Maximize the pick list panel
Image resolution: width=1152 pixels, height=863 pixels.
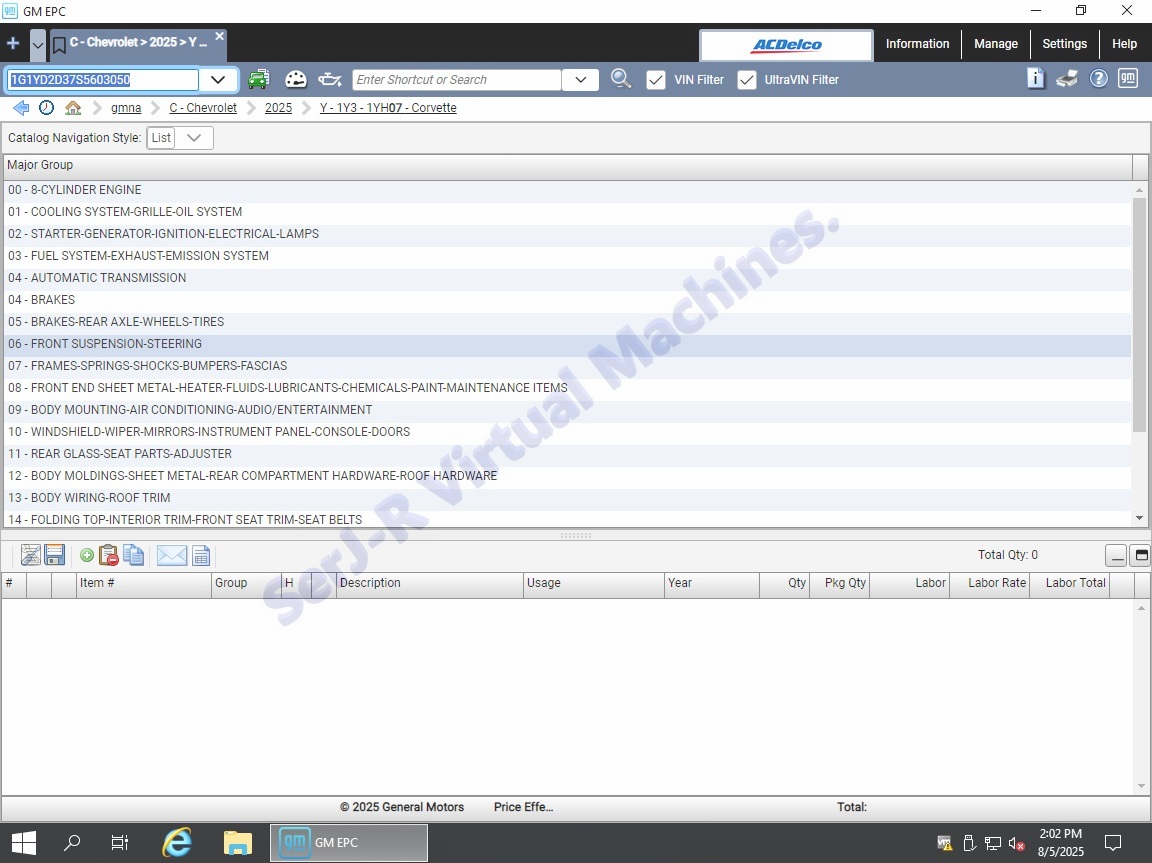click(x=1142, y=555)
